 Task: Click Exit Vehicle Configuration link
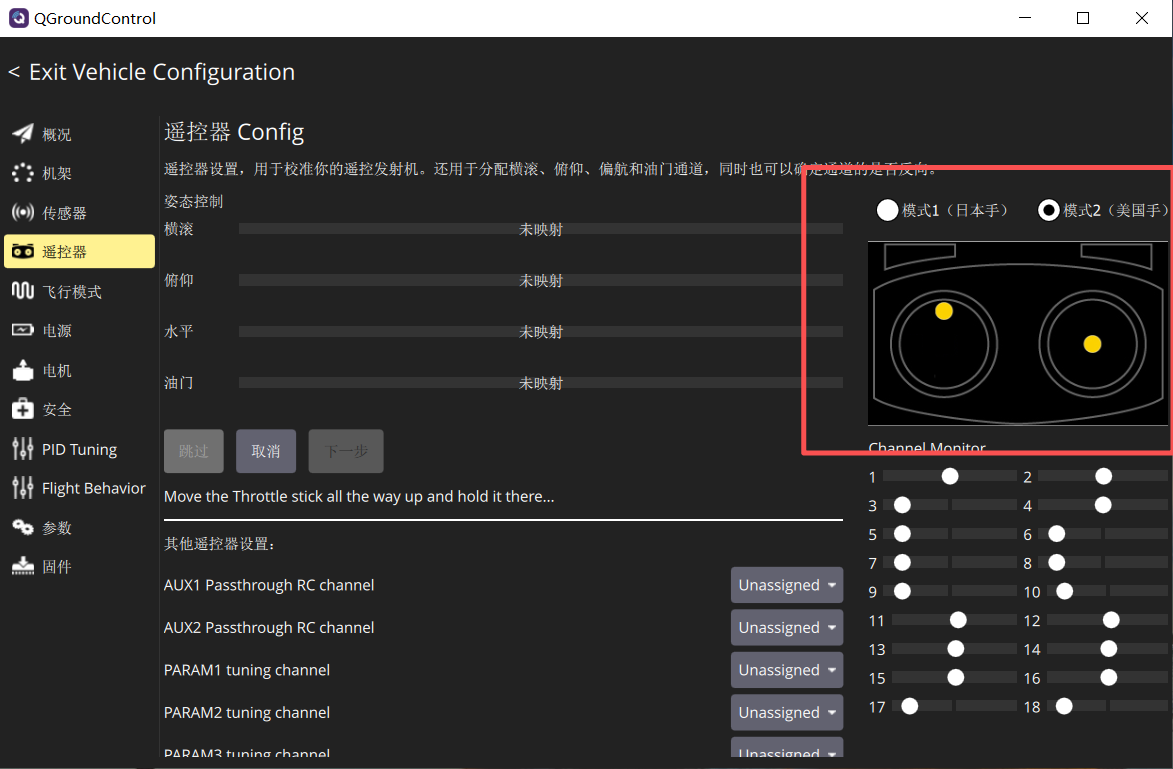151,72
